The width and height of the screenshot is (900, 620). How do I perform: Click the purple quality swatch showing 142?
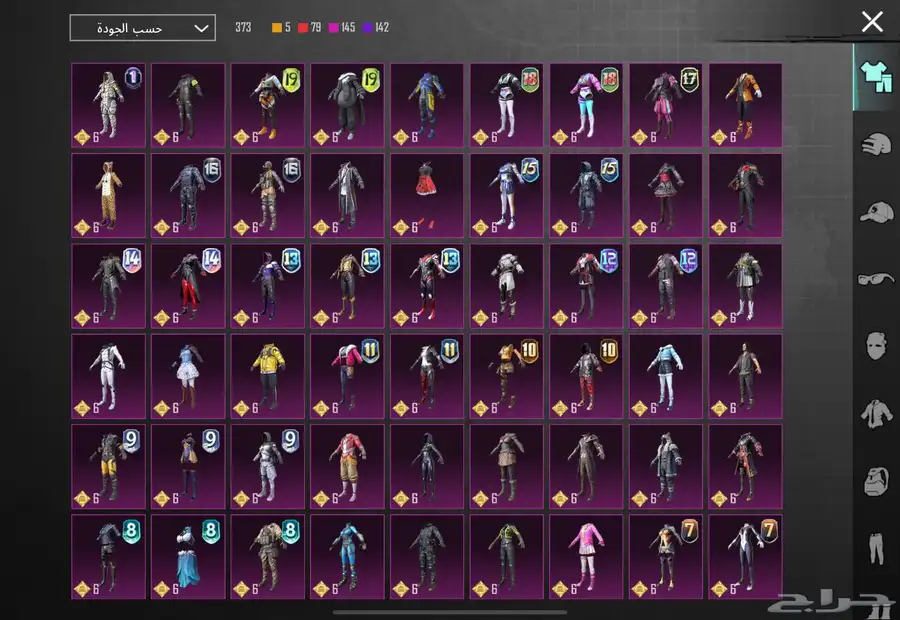click(x=368, y=28)
